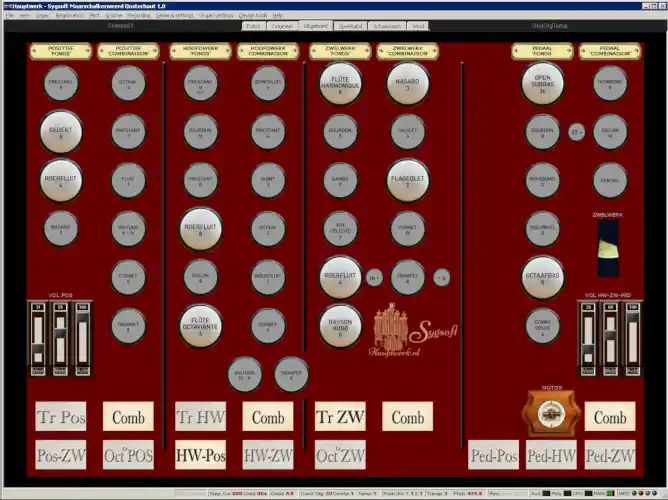Image resolution: width=668 pixels, height=500 pixels.
Task: Expand the General settings menu
Action: (176, 16)
